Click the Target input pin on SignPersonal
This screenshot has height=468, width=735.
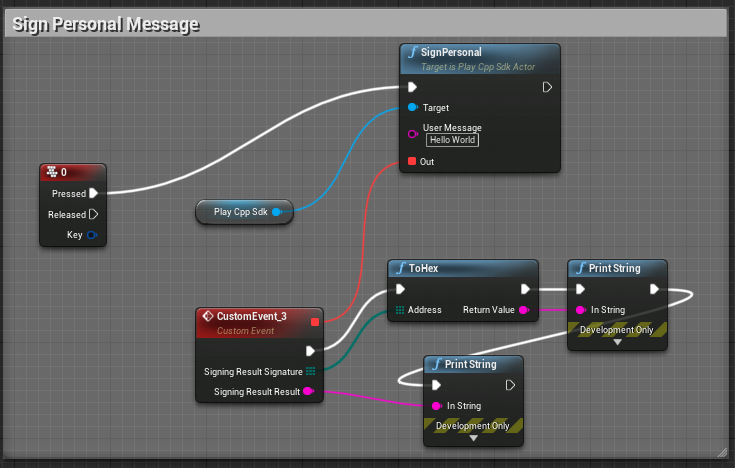pyautogui.click(x=411, y=107)
